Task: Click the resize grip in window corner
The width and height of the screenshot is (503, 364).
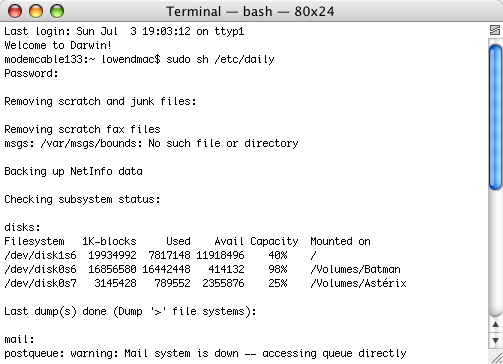Action: (x=496, y=357)
